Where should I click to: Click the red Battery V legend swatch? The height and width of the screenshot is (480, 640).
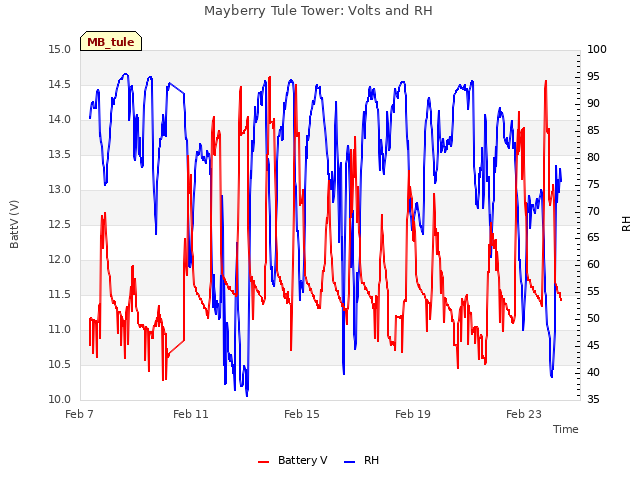pos(264,462)
